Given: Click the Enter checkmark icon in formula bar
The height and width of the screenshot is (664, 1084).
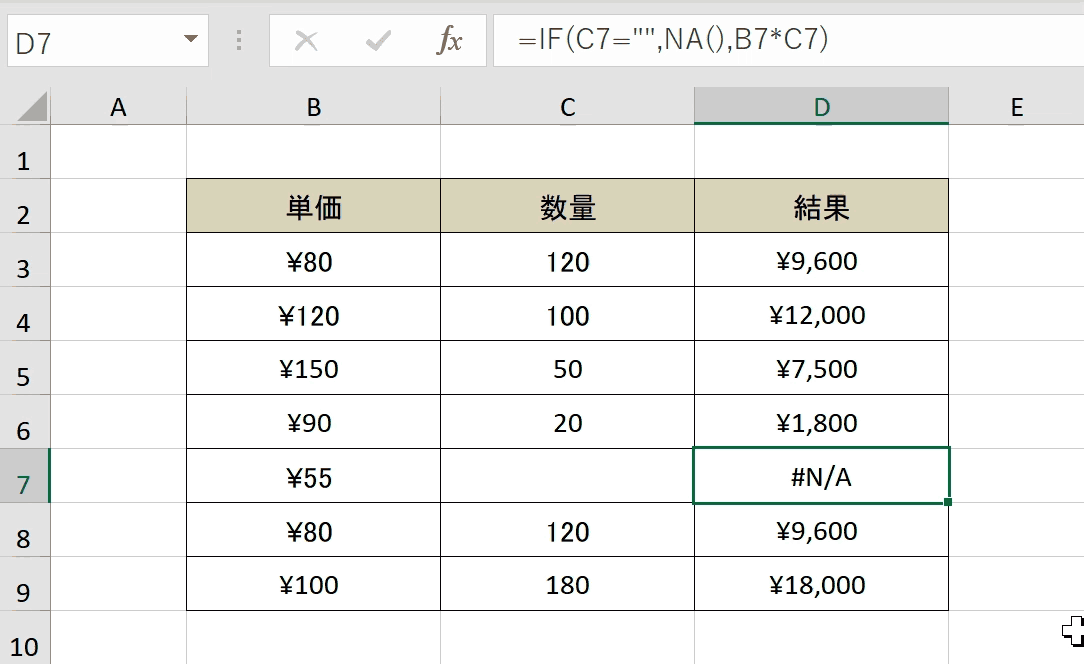Looking at the screenshot, I should (377, 40).
